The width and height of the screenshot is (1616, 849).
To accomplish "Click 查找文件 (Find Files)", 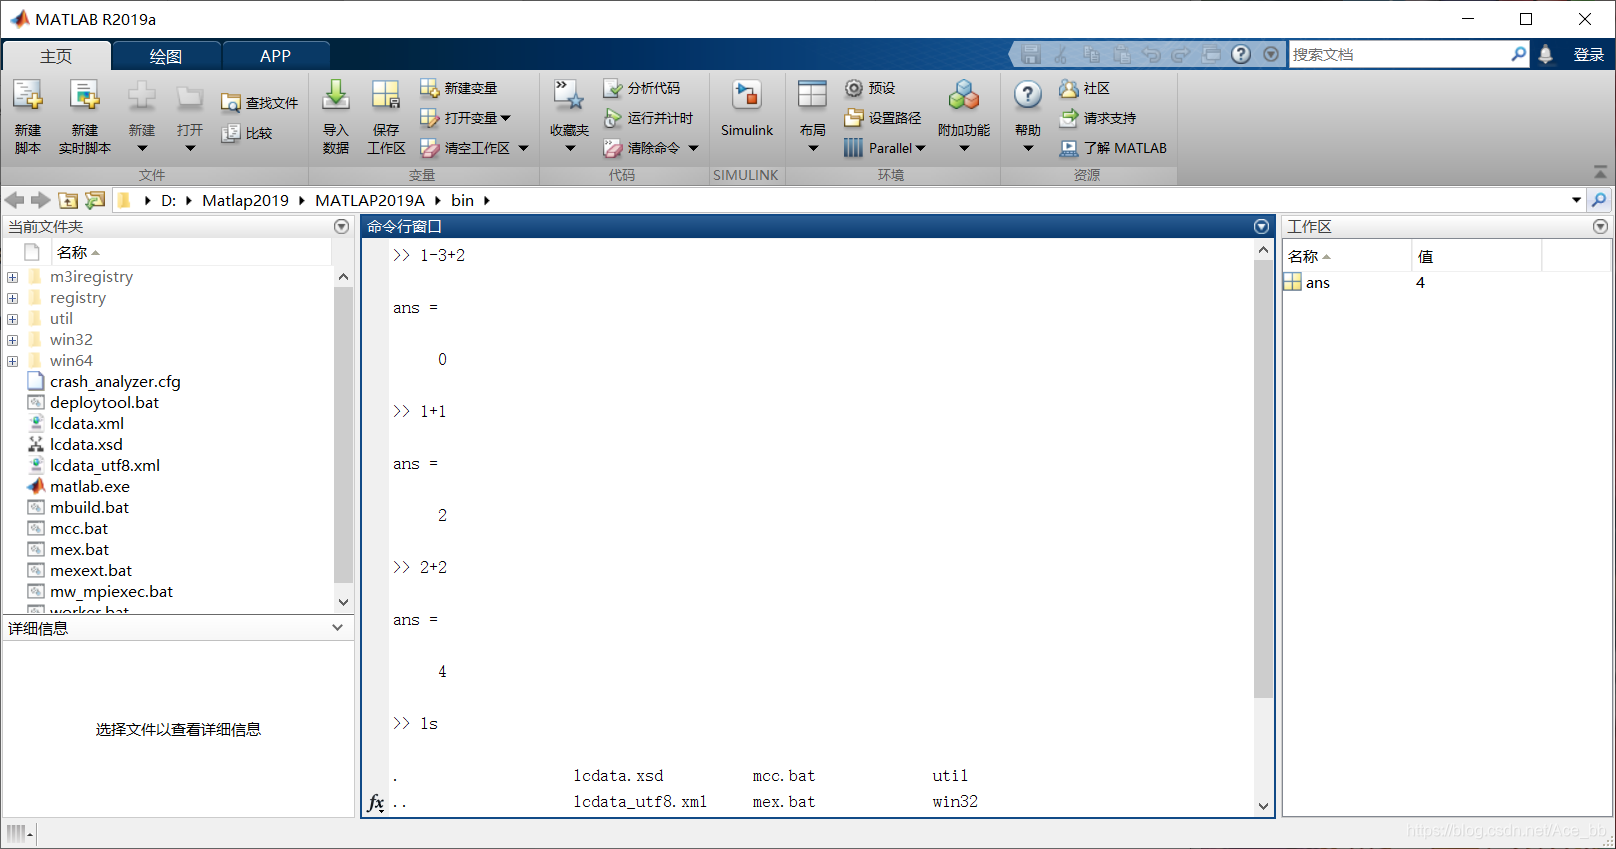I will click(259, 103).
